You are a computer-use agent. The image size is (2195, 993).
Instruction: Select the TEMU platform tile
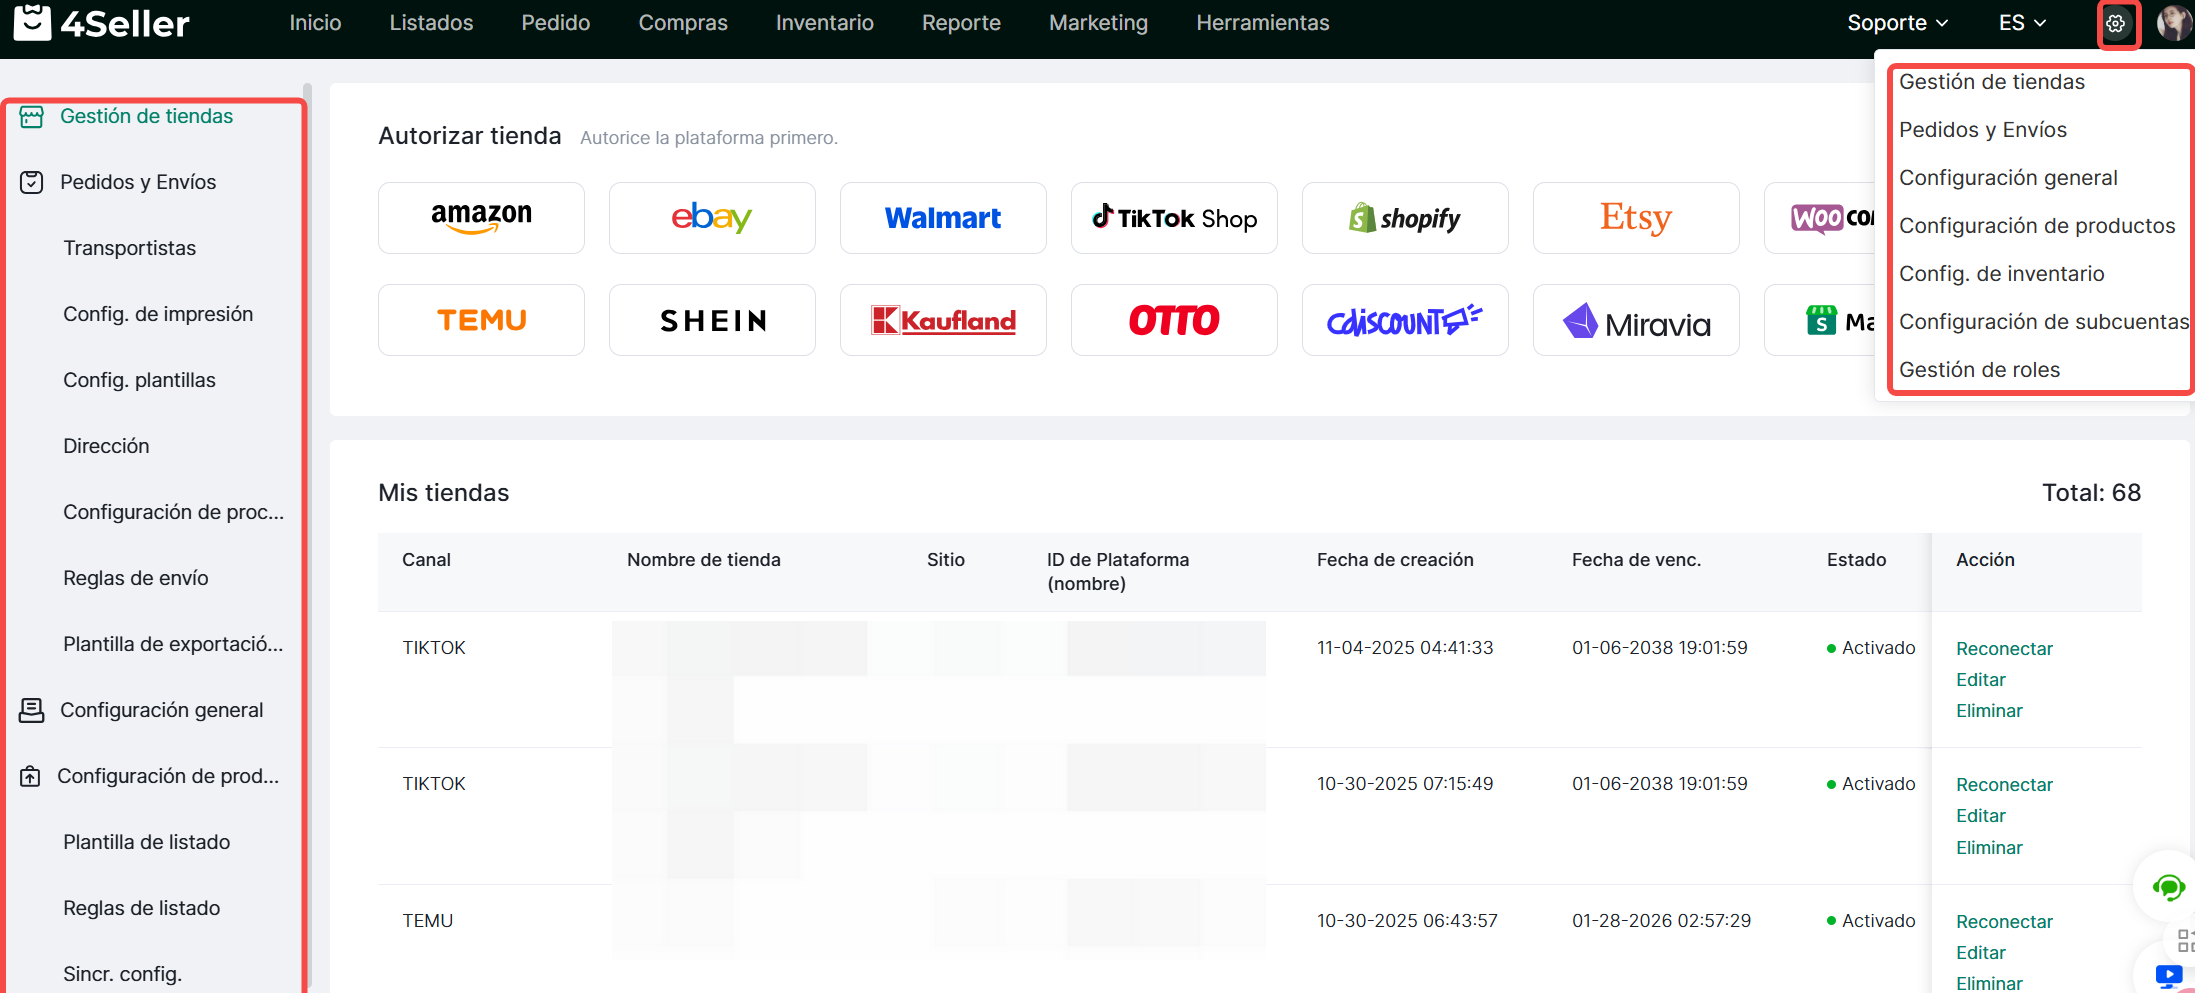click(481, 320)
